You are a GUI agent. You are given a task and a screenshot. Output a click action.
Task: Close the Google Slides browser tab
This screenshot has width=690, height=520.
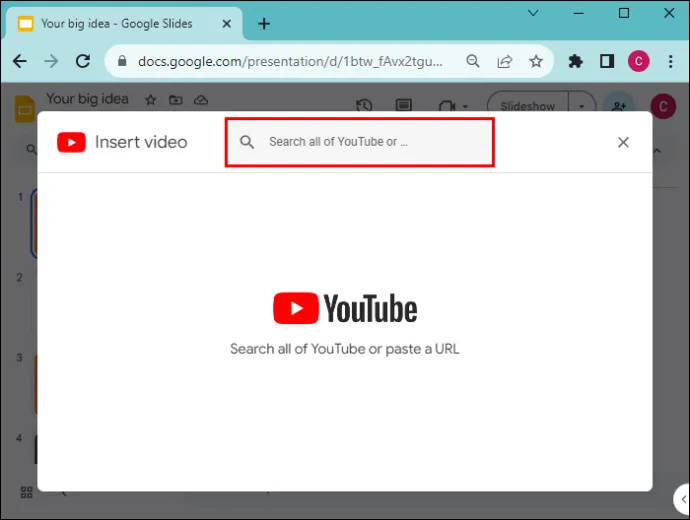227,24
